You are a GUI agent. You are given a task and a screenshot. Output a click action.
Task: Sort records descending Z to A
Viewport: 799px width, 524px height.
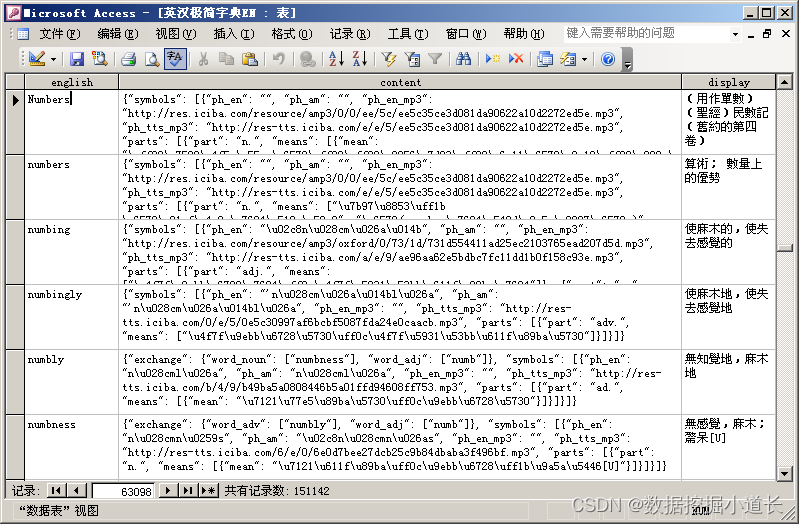click(359, 59)
